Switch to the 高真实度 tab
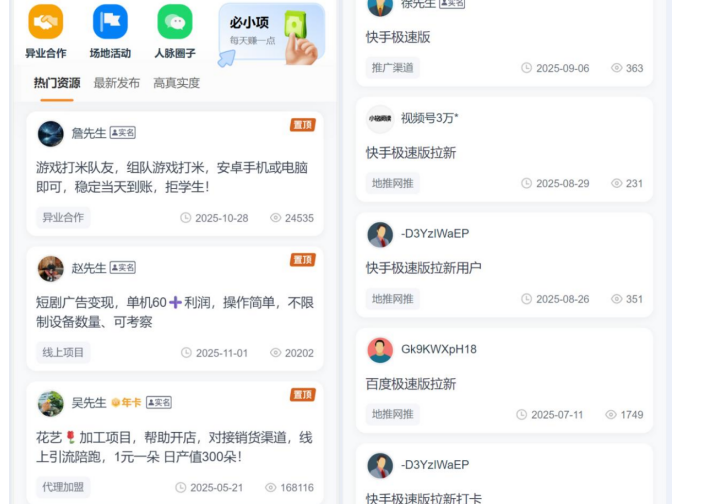This screenshot has height=504, width=703. point(177,83)
